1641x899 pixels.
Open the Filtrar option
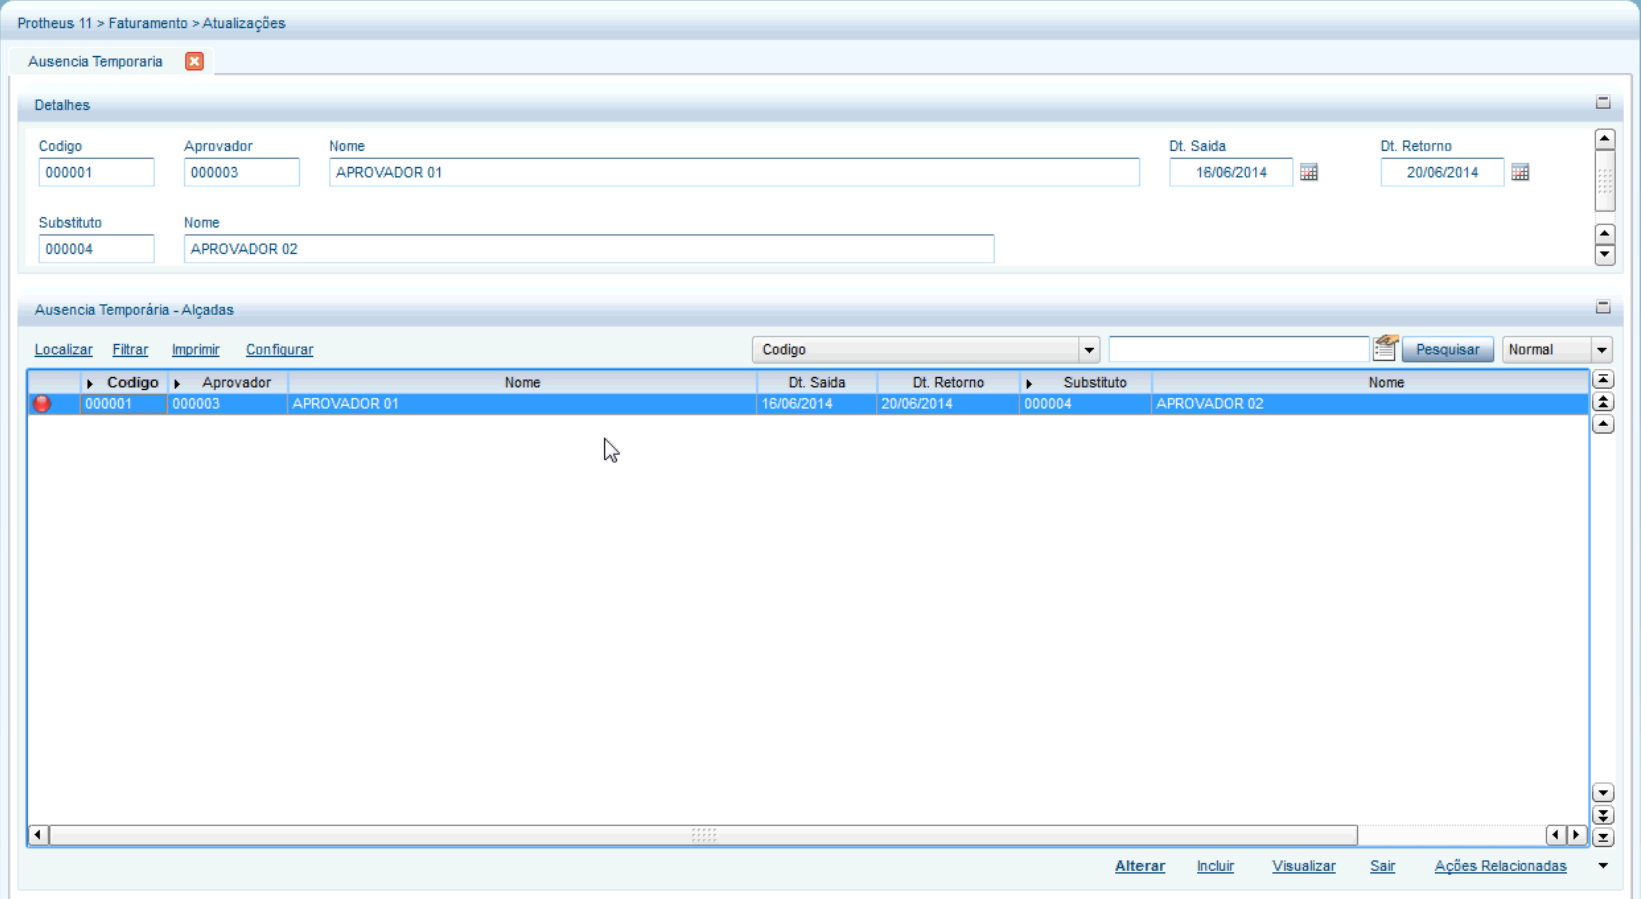pos(130,350)
